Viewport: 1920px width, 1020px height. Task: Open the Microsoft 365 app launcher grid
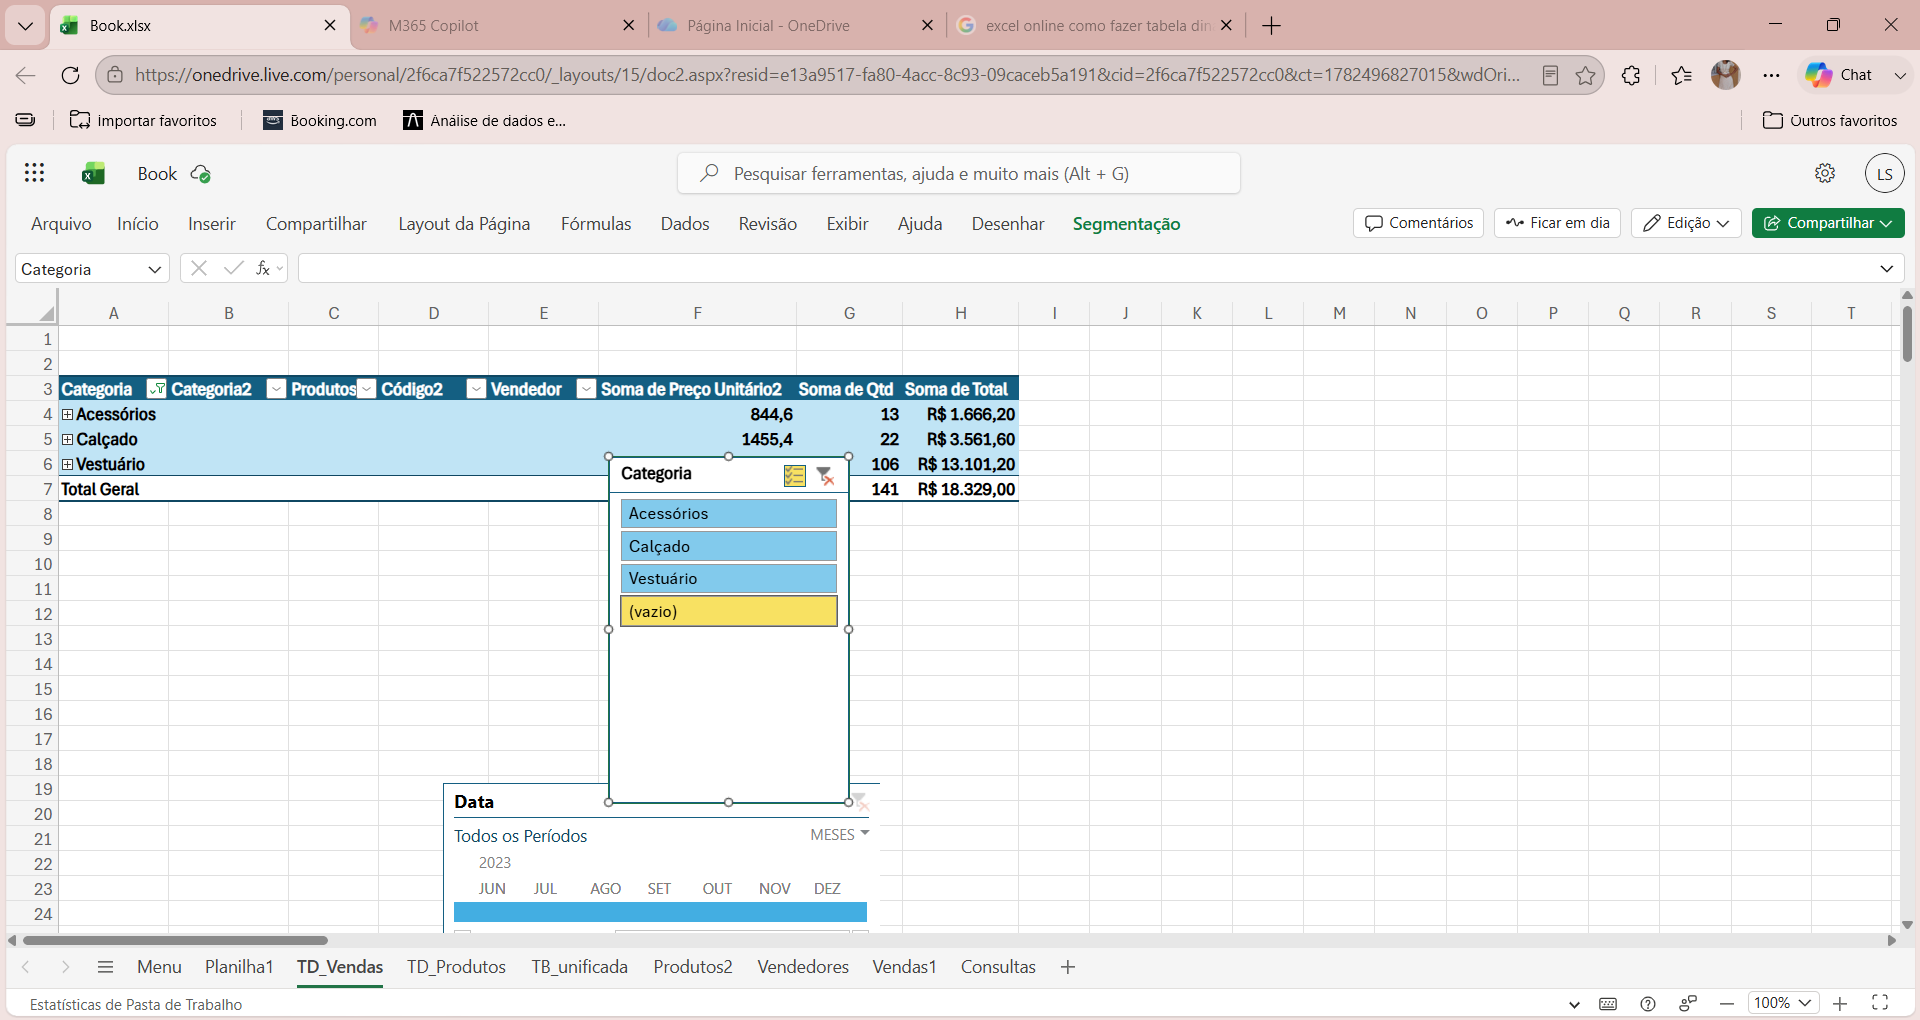35,173
